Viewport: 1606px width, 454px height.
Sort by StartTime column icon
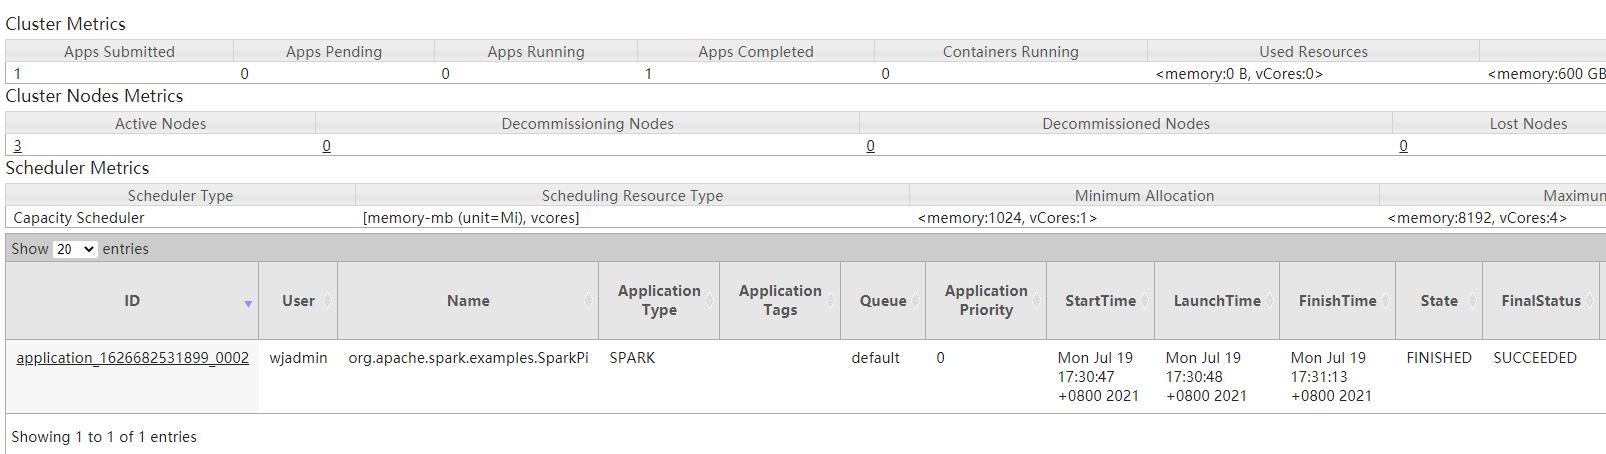1145,301
